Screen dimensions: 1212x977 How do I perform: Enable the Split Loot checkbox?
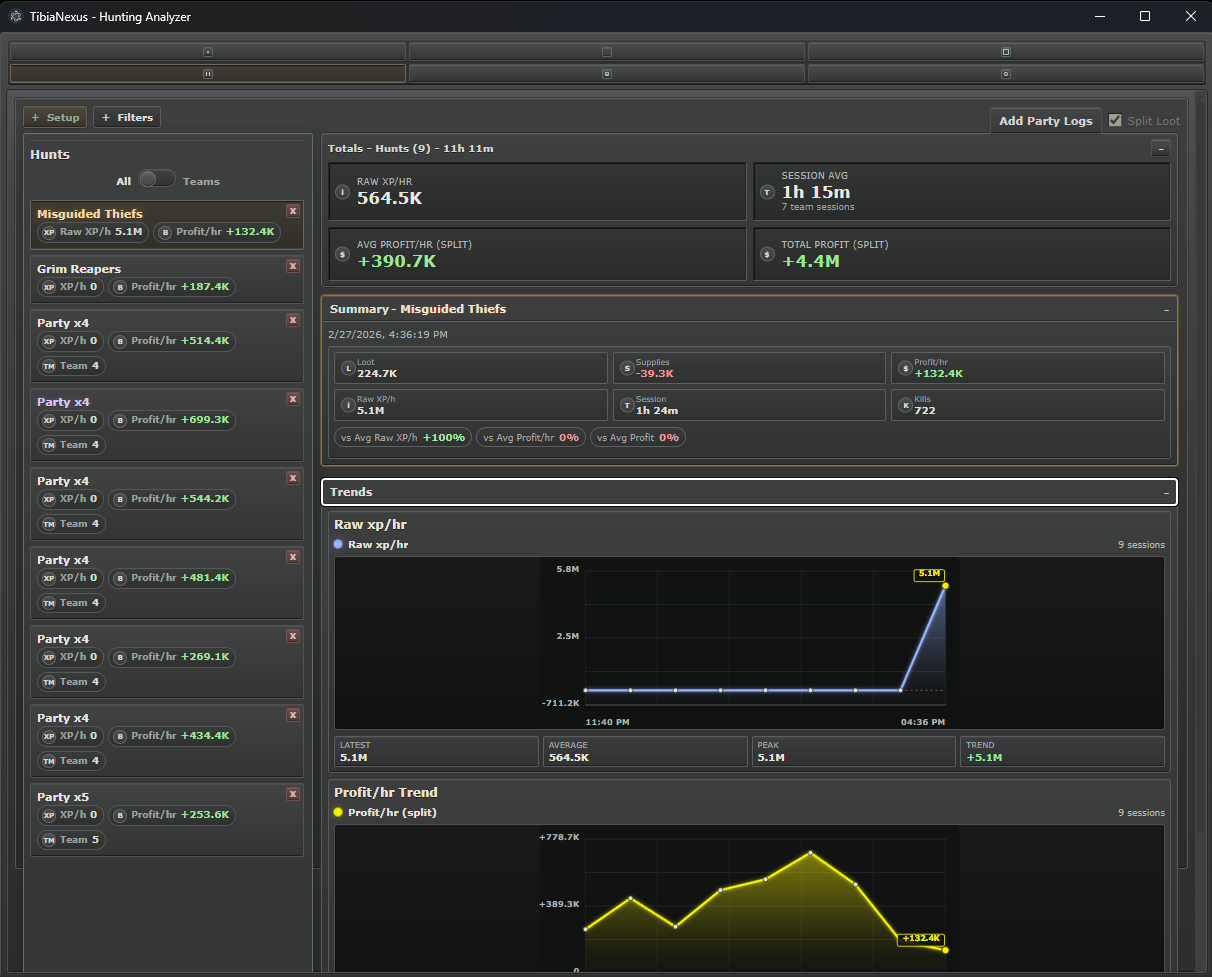(x=1115, y=120)
